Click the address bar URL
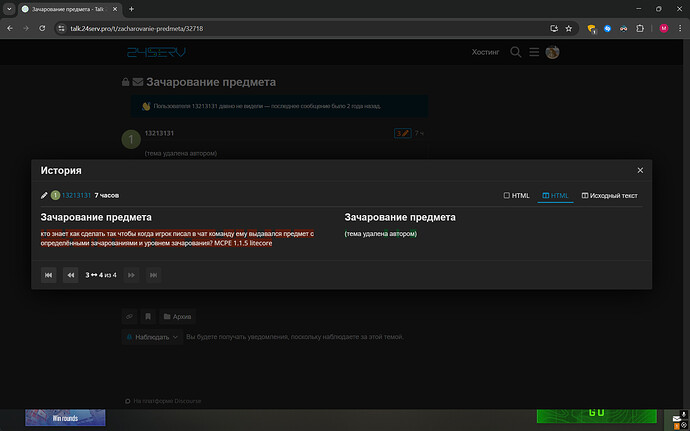The height and width of the screenshot is (431, 690). (137, 28)
